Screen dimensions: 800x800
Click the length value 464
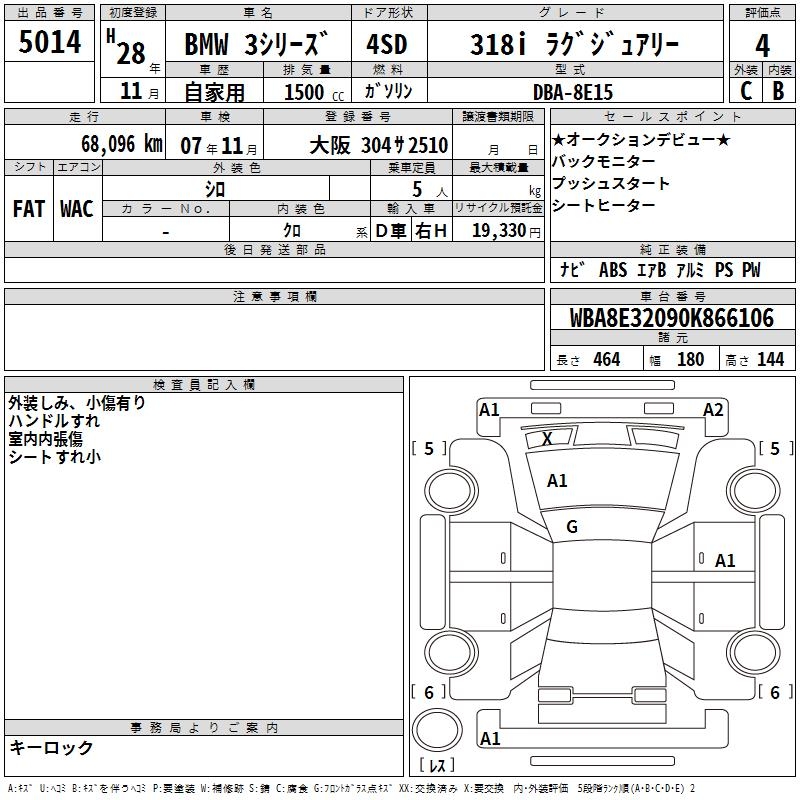pyautogui.click(x=607, y=359)
